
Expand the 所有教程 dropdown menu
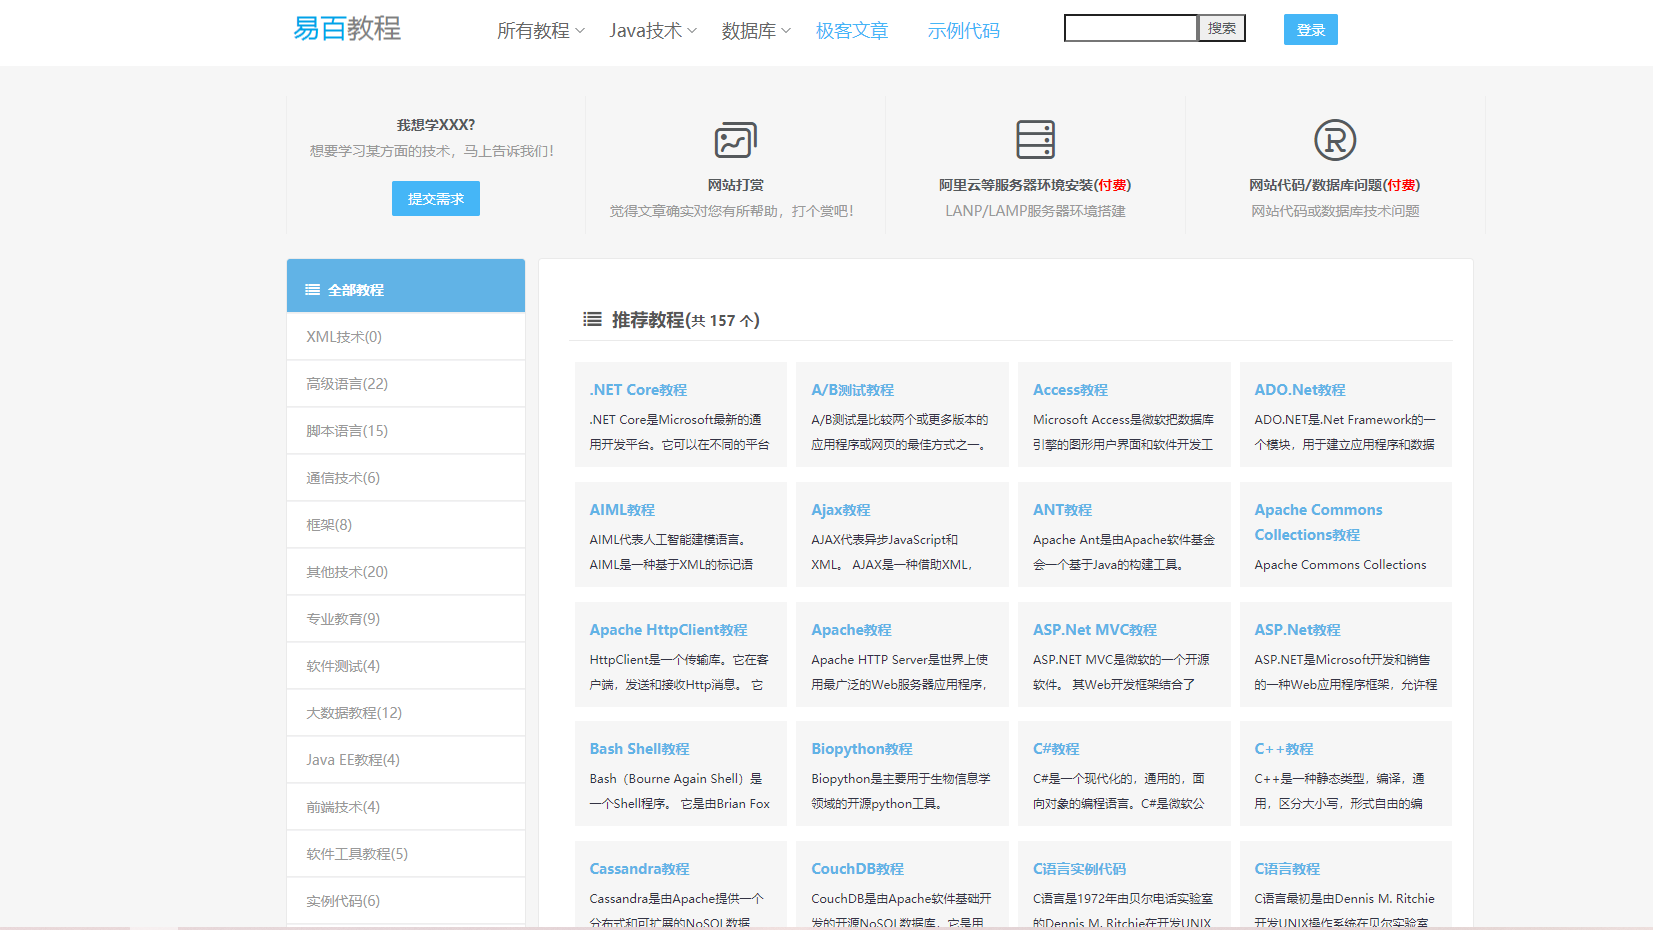(x=541, y=31)
